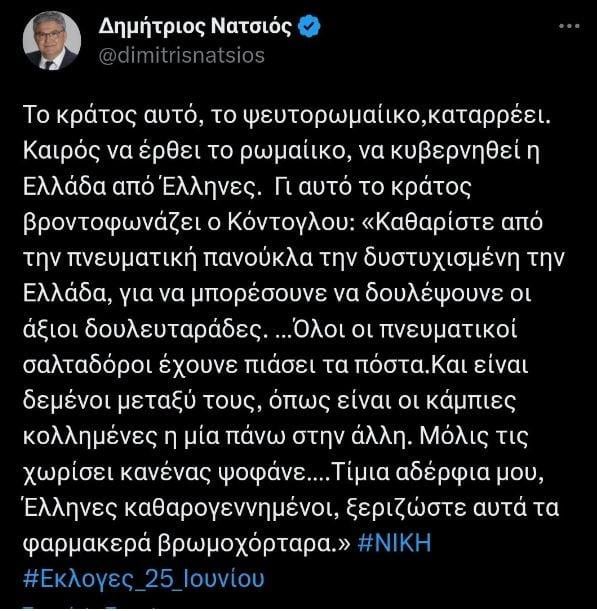Screen dimensions: 597x611
Task: Open Δημήτριος Νατσιός profile picture
Action: (x=52, y=41)
